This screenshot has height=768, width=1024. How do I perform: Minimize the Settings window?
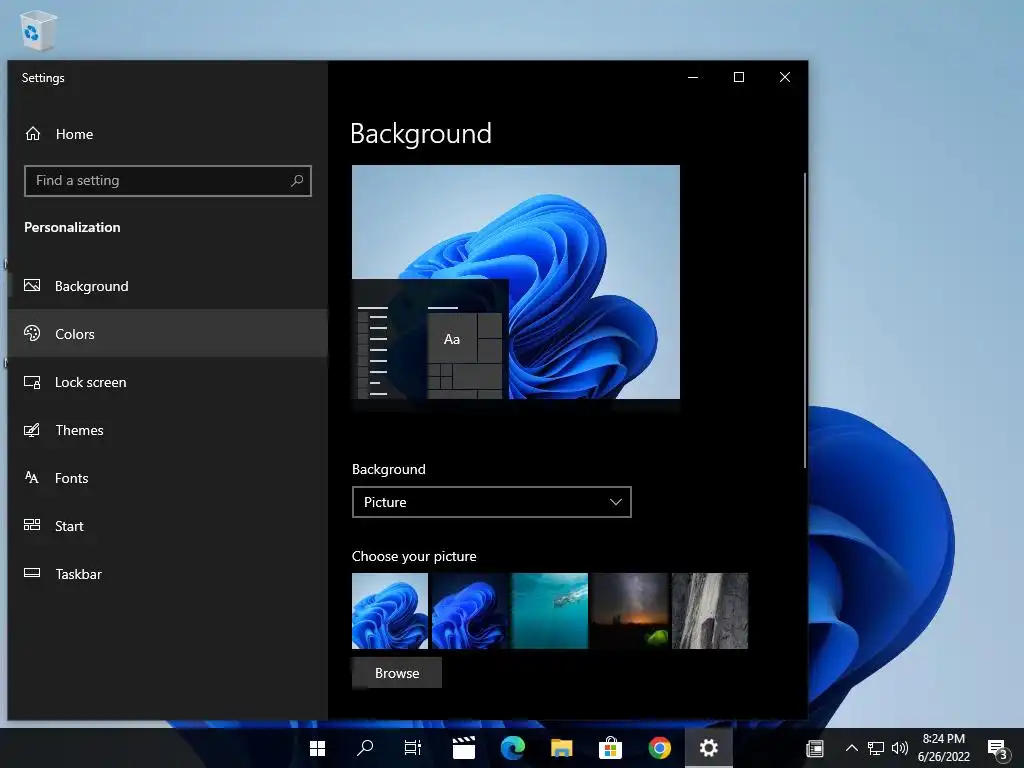pos(693,77)
